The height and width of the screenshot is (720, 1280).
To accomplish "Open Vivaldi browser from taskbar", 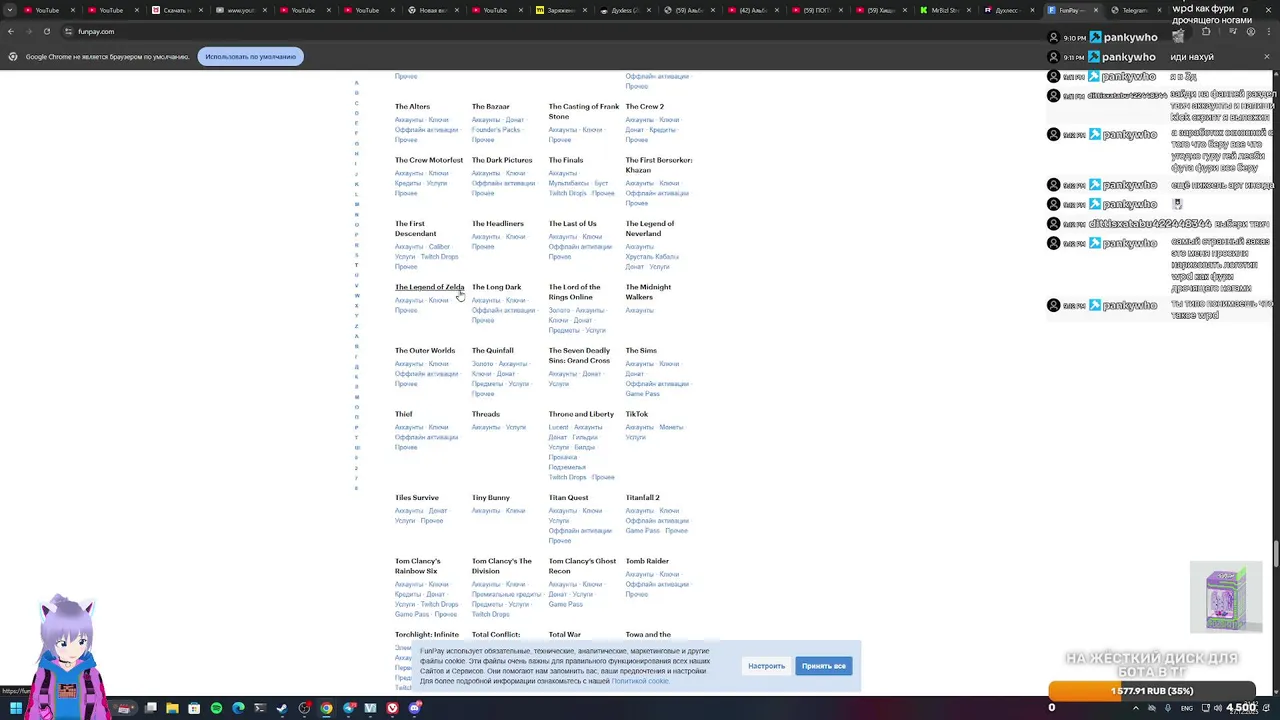I will (x=393, y=708).
